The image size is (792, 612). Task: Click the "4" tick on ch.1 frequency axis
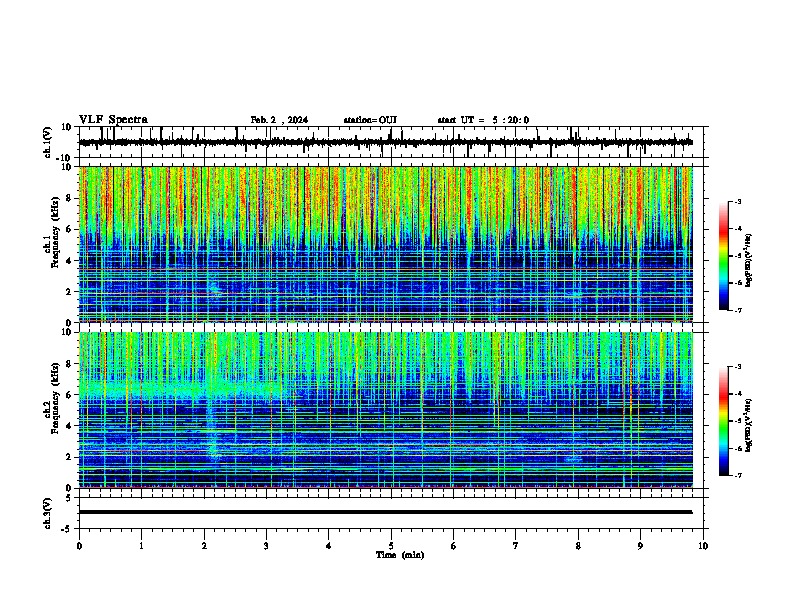point(69,261)
